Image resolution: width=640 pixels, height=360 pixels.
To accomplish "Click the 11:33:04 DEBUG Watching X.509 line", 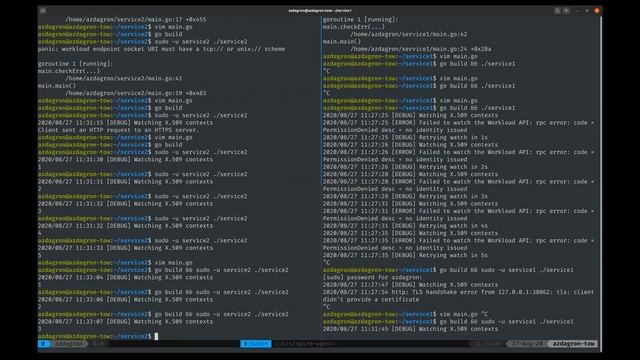I will (125, 277).
